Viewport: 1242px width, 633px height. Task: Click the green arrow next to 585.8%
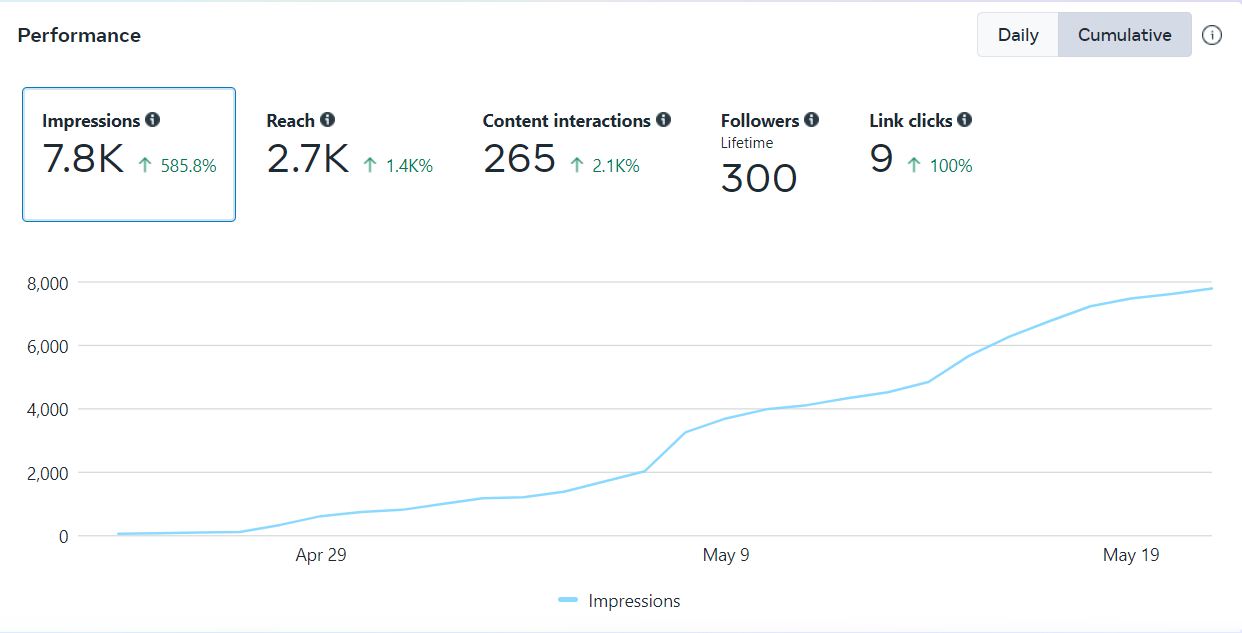[x=145, y=165]
